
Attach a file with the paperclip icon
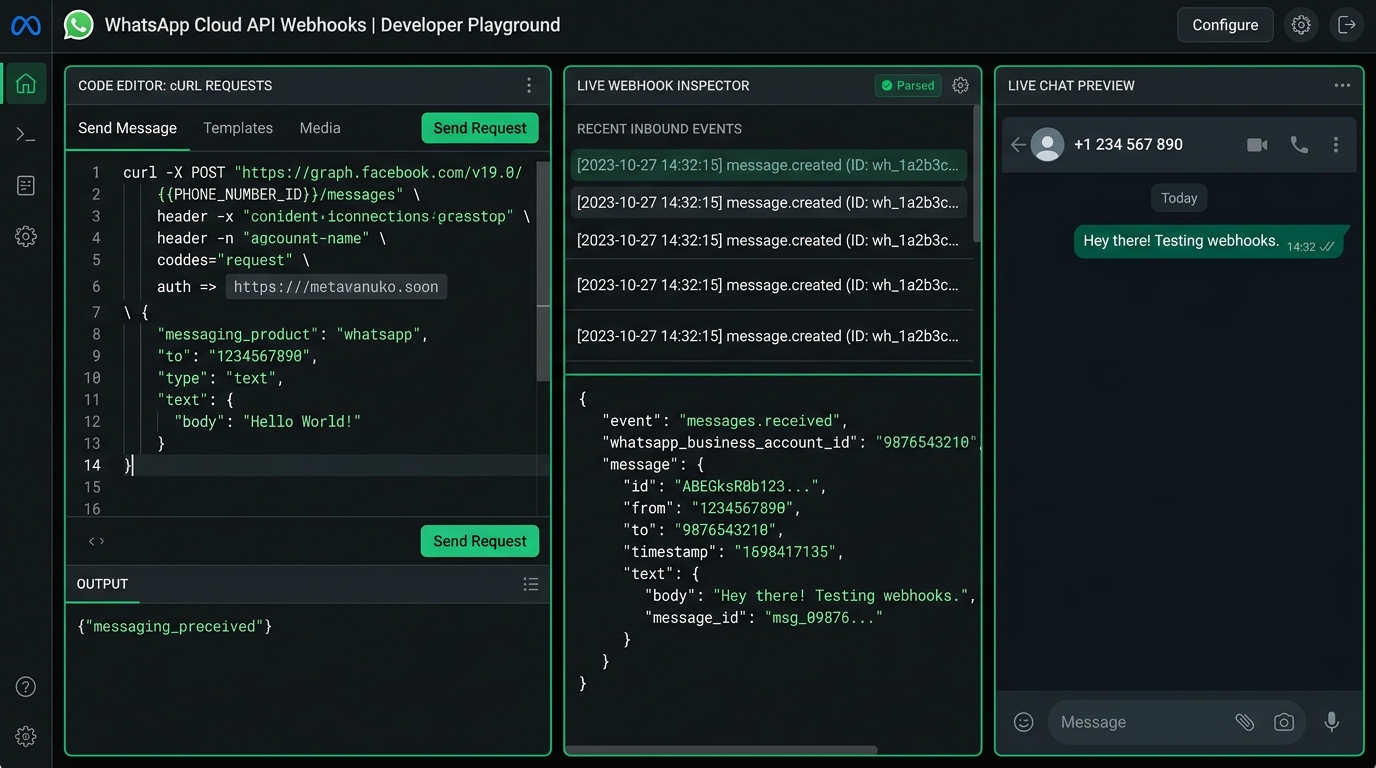point(1244,722)
